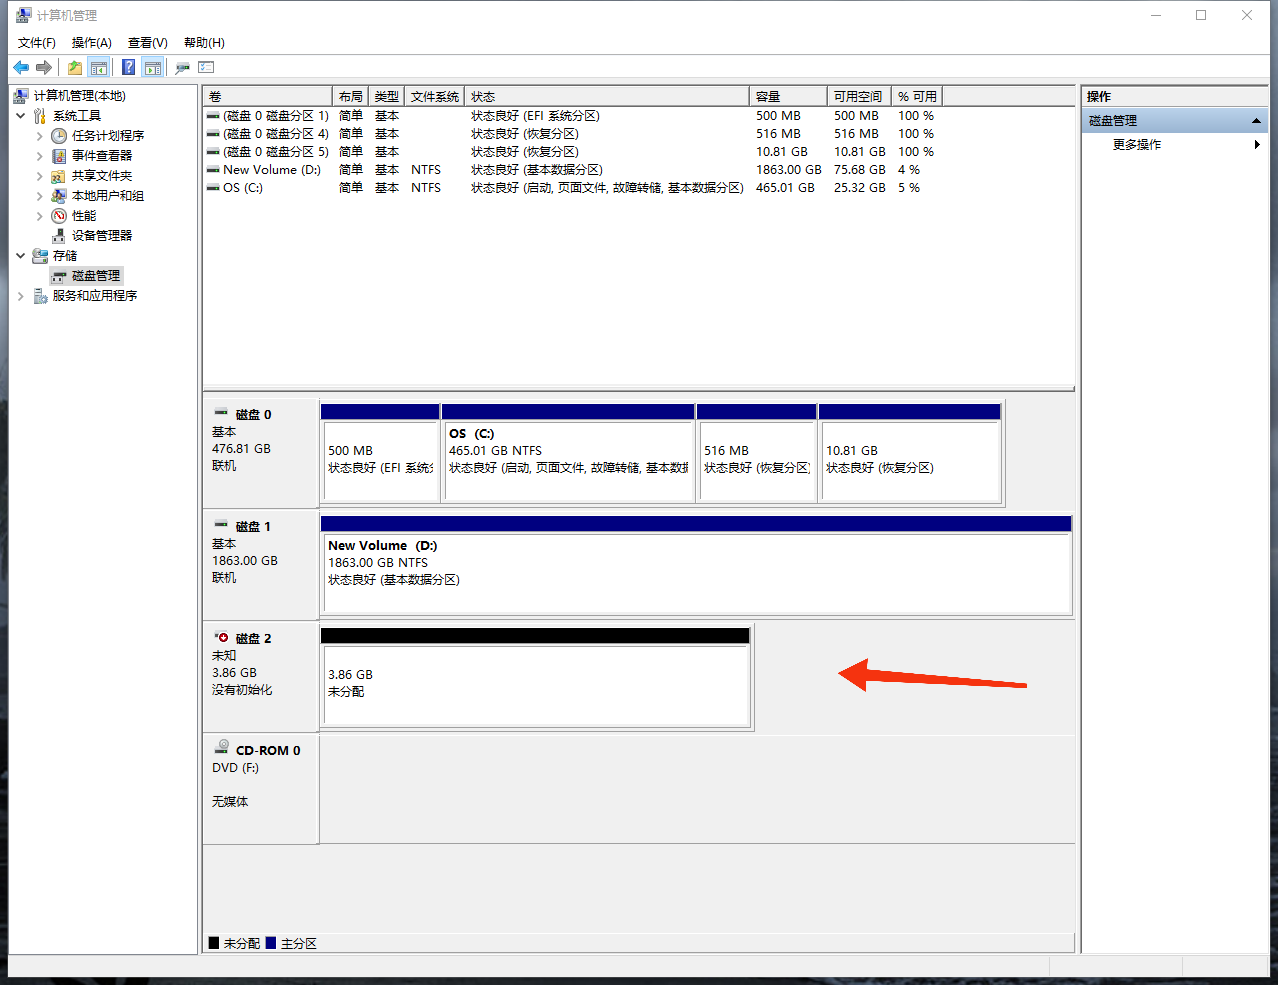Open the 操作(A) menu

[x=91, y=43]
